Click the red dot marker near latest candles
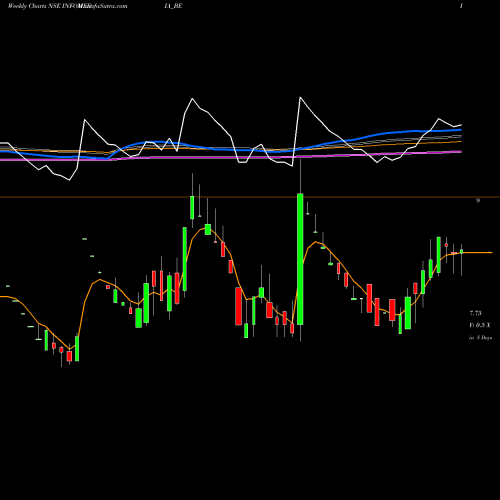The image size is (500, 500). [446, 245]
